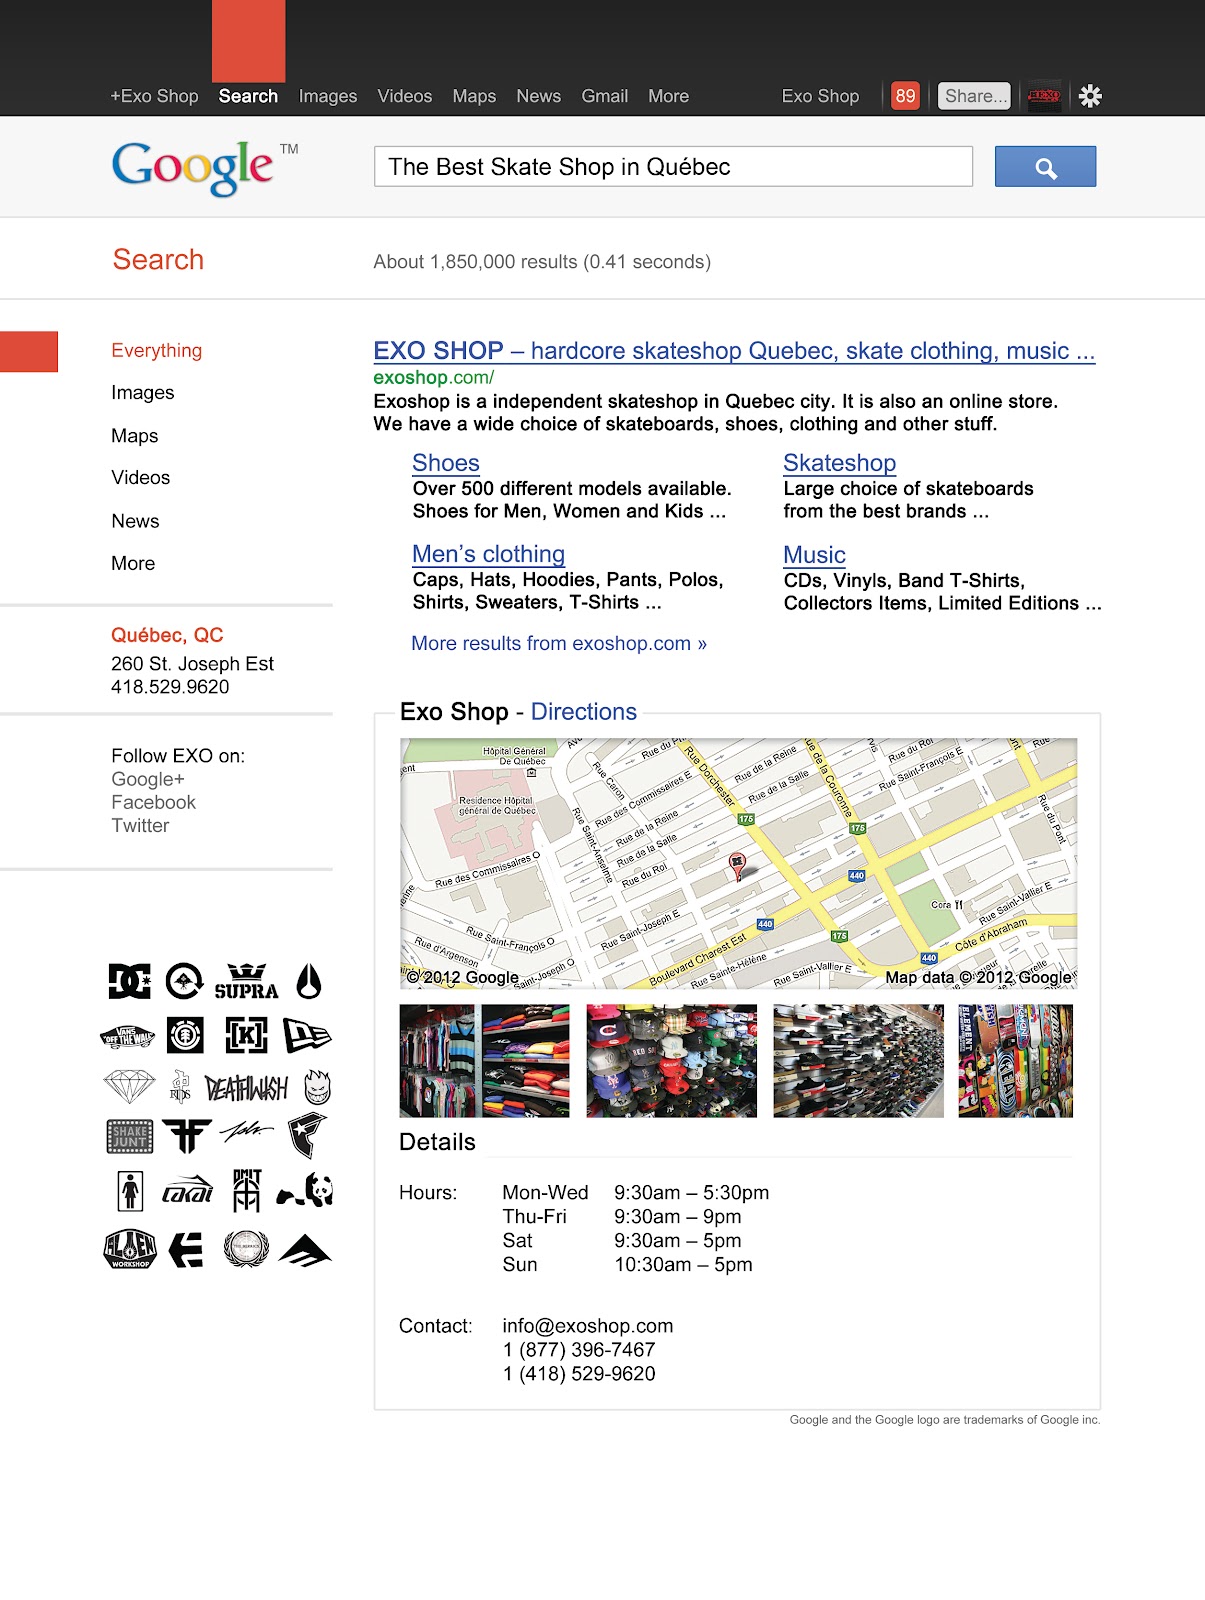The image size is (1205, 1600).
Task: Click the Alien Workshop logo
Action: click(x=130, y=1249)
